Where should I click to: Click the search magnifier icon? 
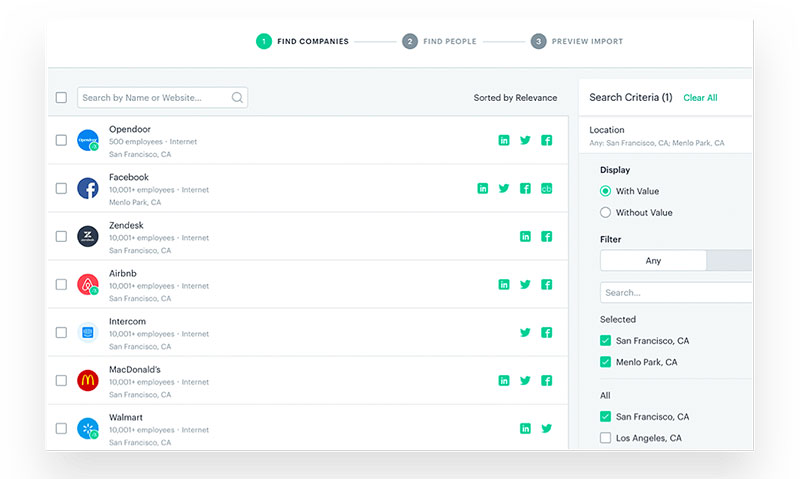pyautogui.click(x=237, y=97)
